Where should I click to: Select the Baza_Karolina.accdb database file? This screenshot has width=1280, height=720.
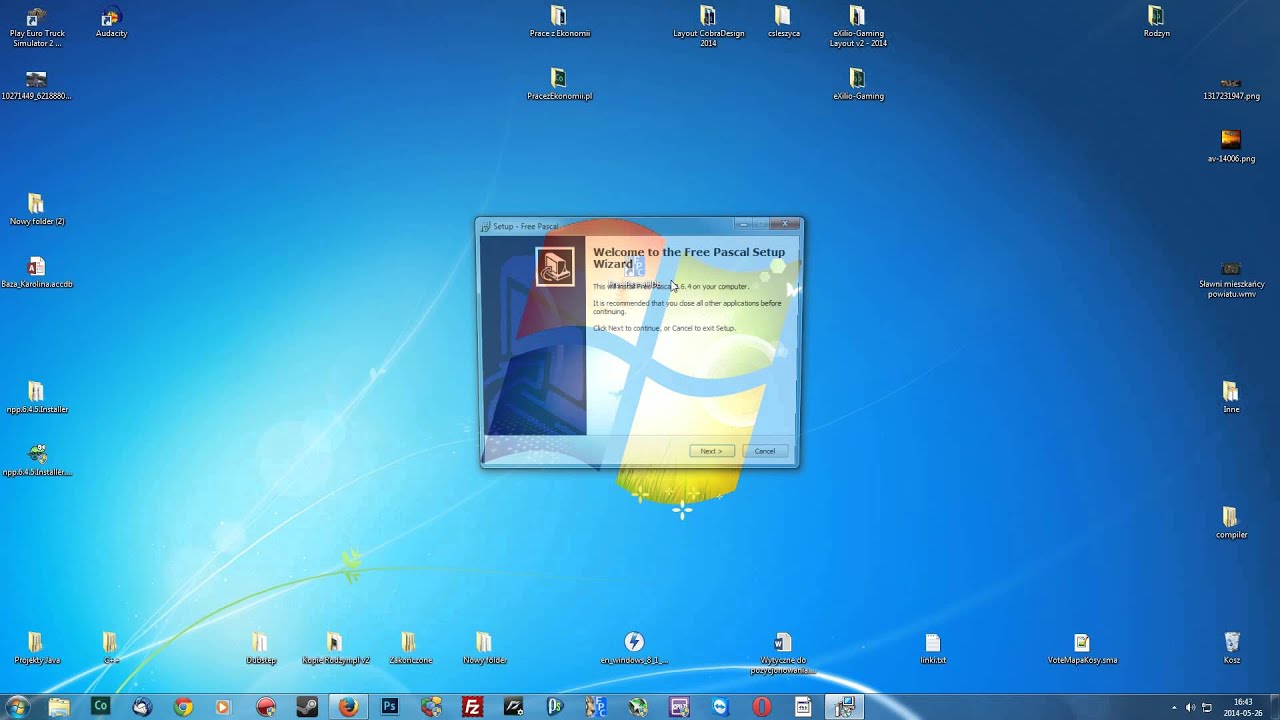(x=36, y=273)
